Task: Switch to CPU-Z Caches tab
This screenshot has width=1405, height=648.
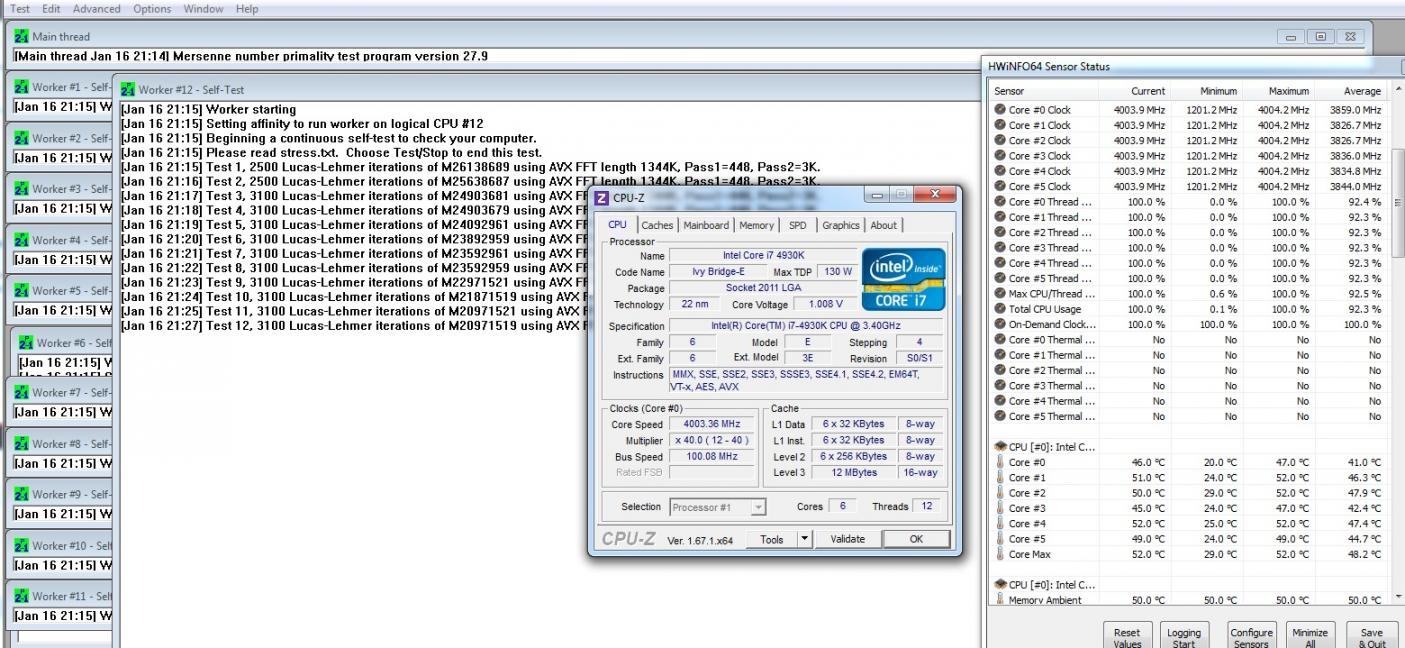Action: [x=657, y=225]
